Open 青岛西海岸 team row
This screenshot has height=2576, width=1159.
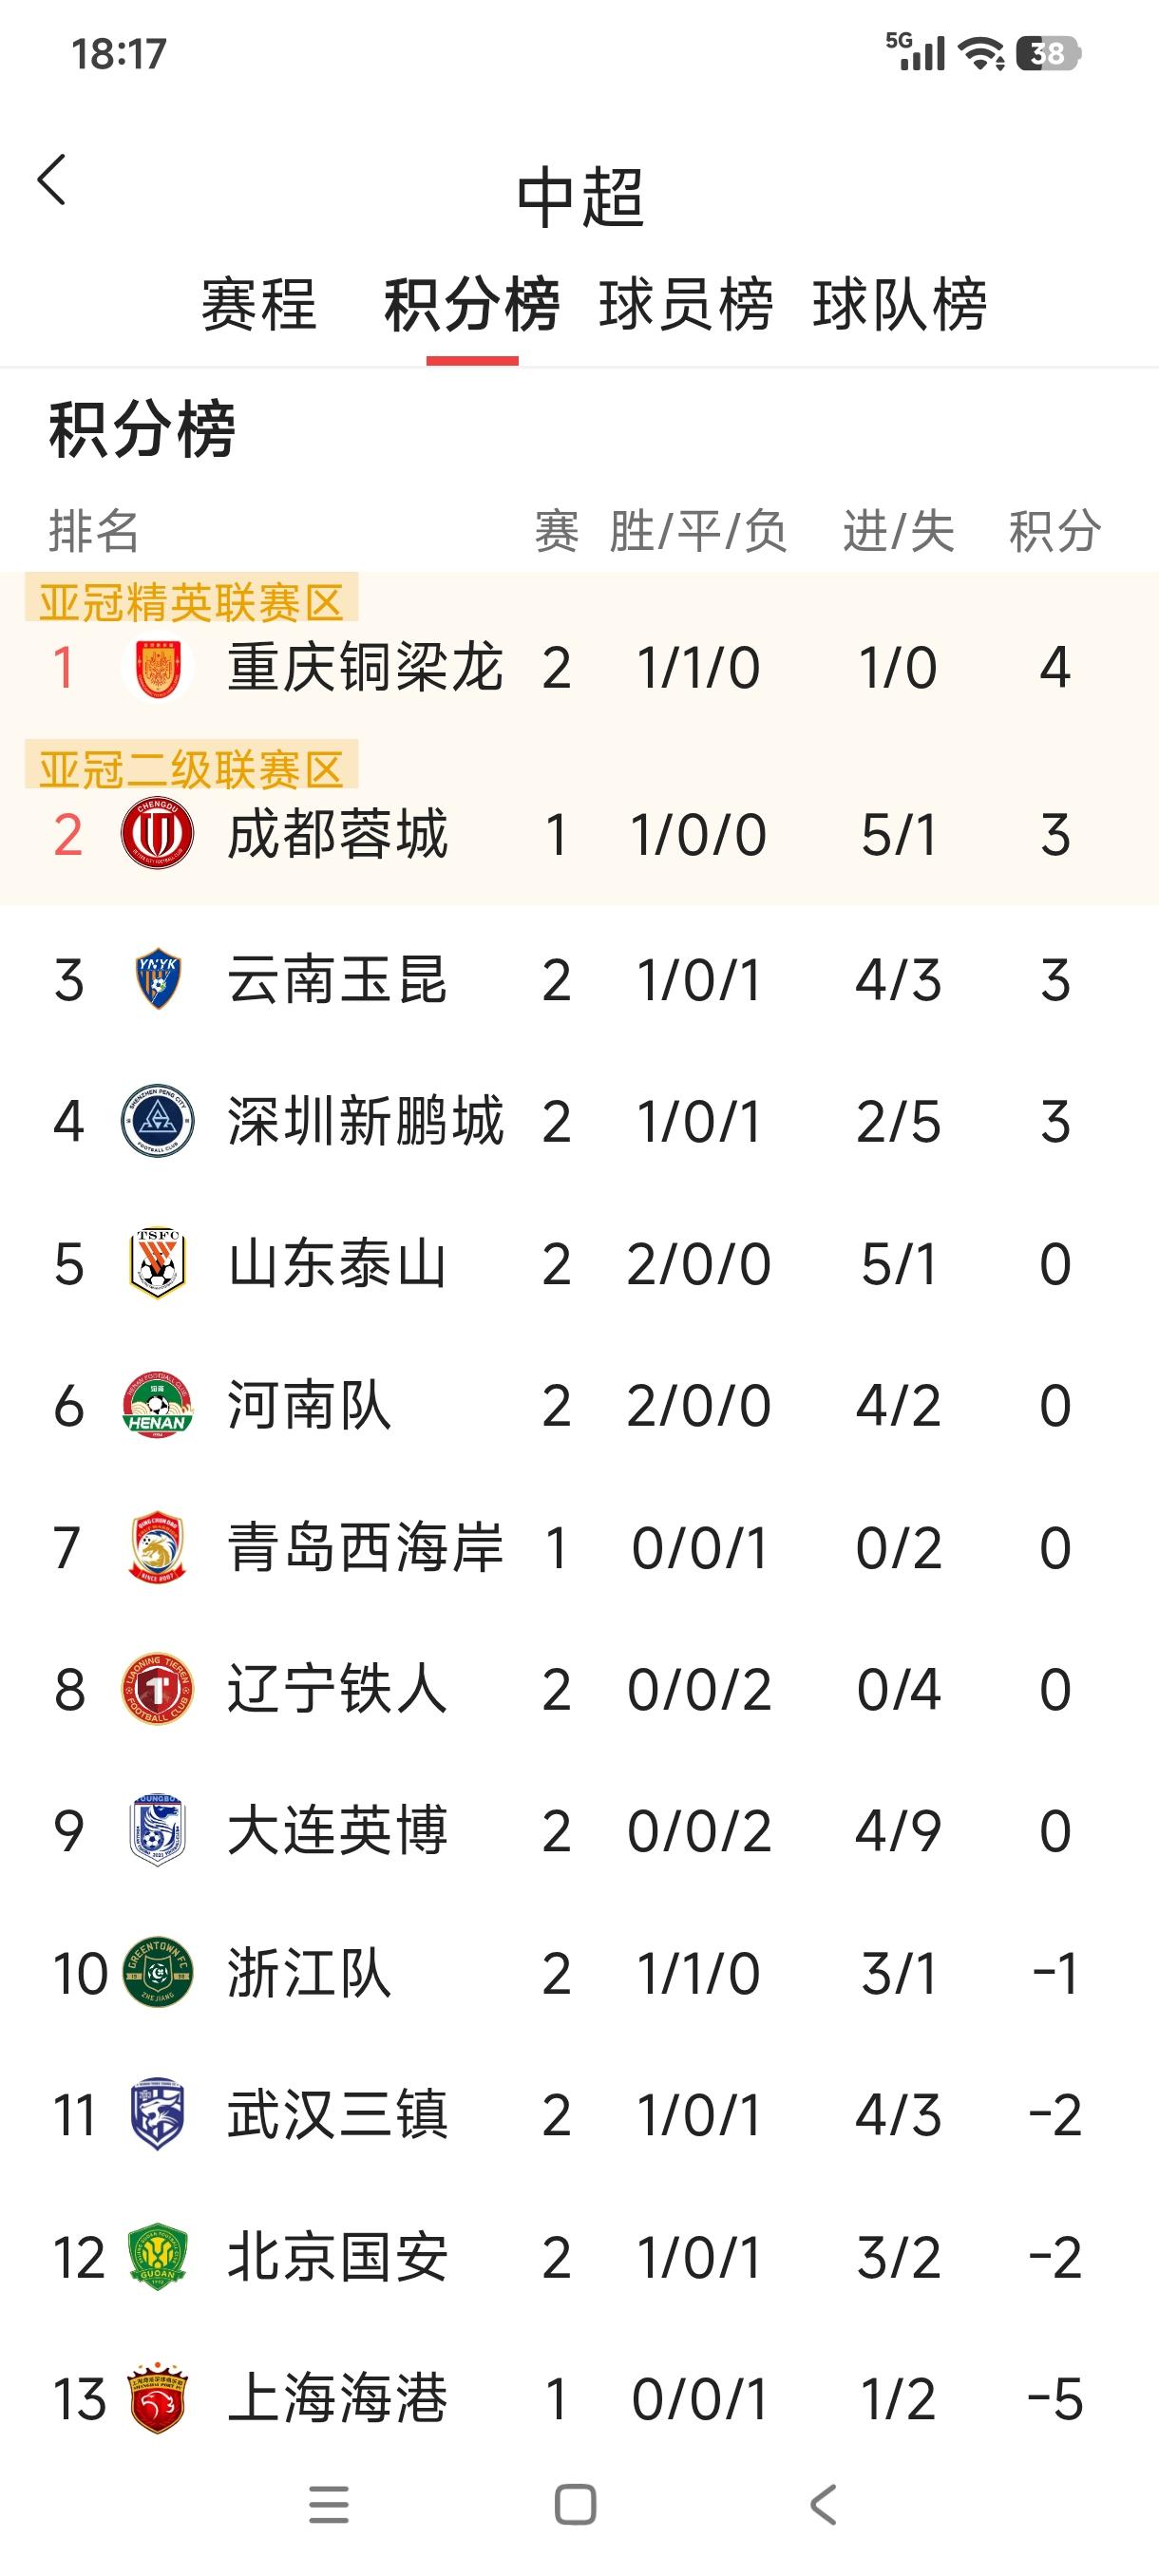tap(365, 1547)
